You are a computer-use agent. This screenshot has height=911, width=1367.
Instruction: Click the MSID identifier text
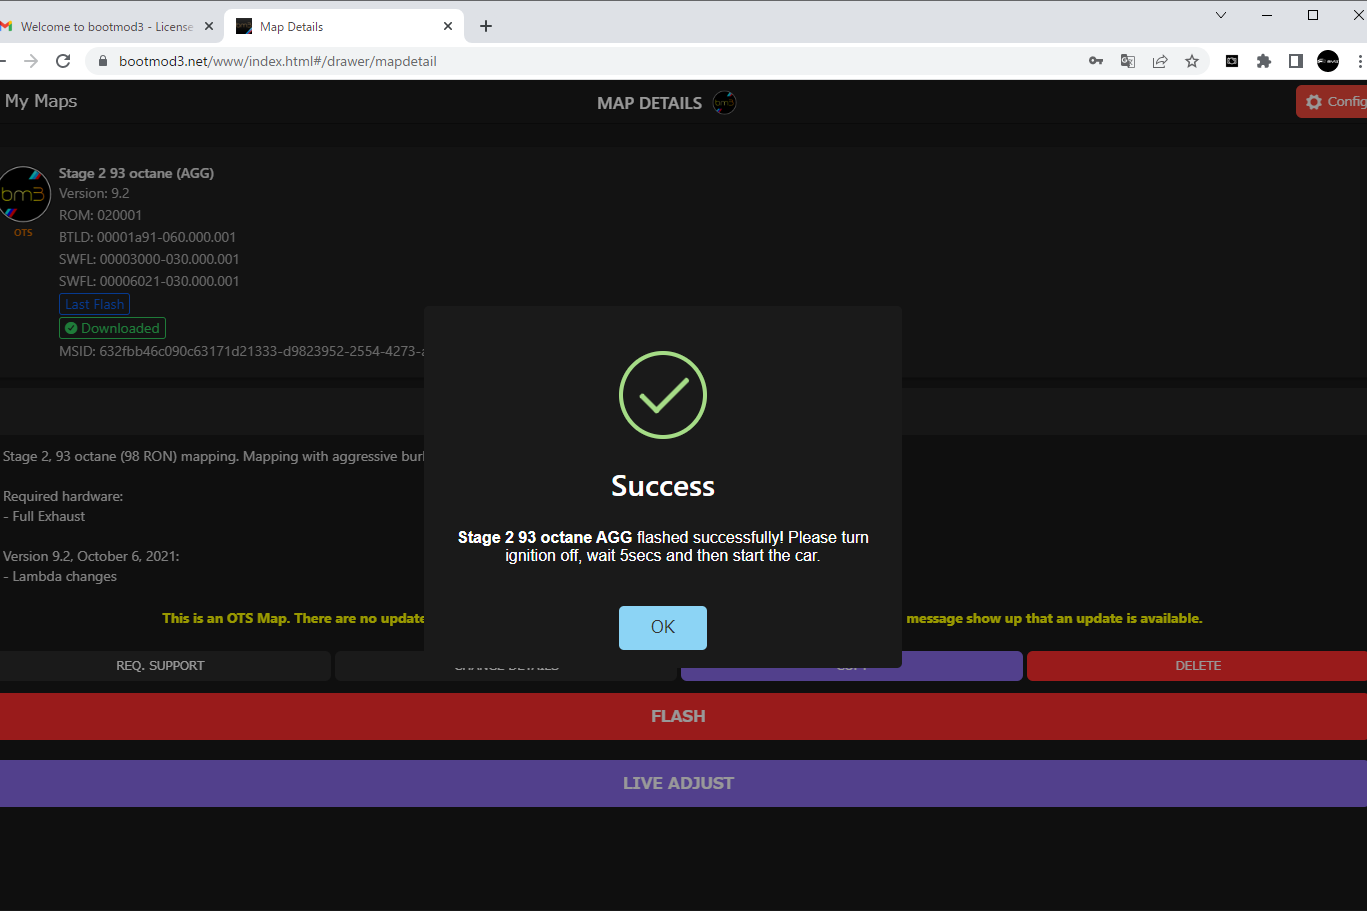(241, 351)
